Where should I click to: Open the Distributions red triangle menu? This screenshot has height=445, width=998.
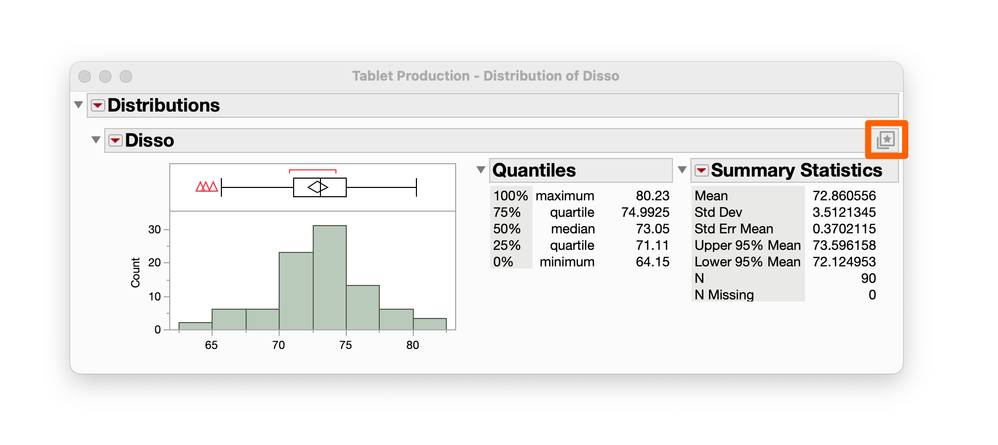click(x=97, y=105)
